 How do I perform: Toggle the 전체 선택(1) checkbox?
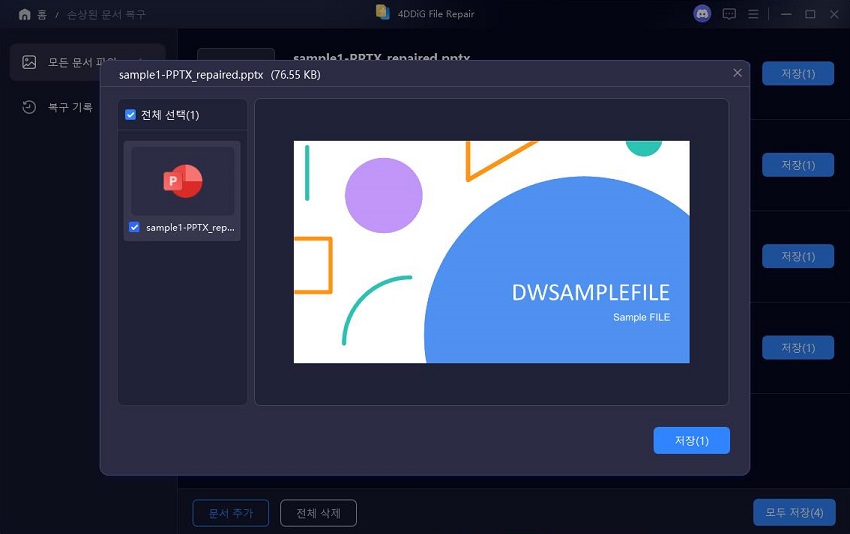point(130,114)
